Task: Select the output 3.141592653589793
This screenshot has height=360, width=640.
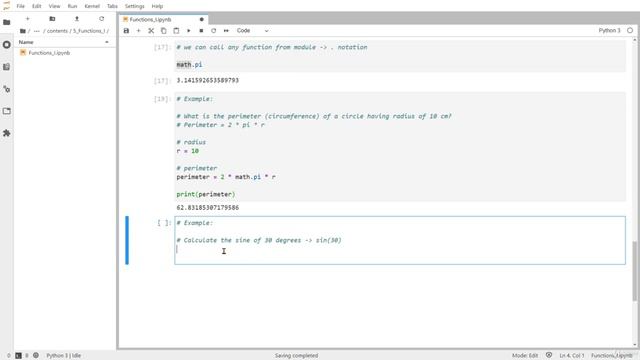Action: point(207,80)
